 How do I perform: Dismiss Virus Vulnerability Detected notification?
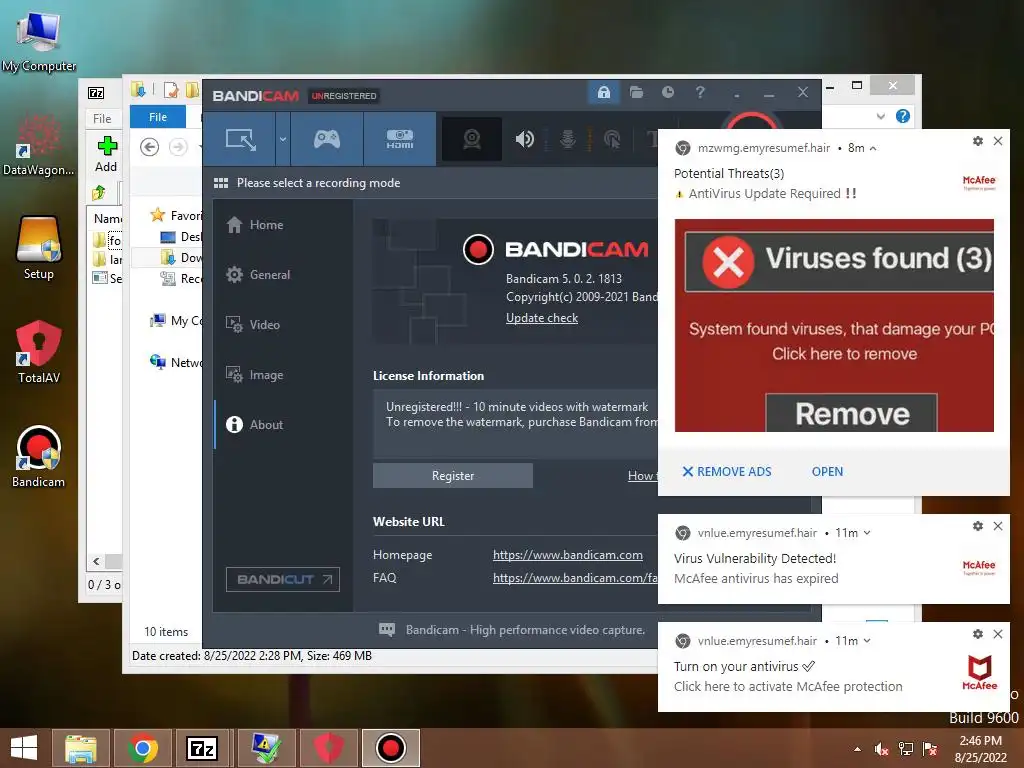click(x=998, y=526)
